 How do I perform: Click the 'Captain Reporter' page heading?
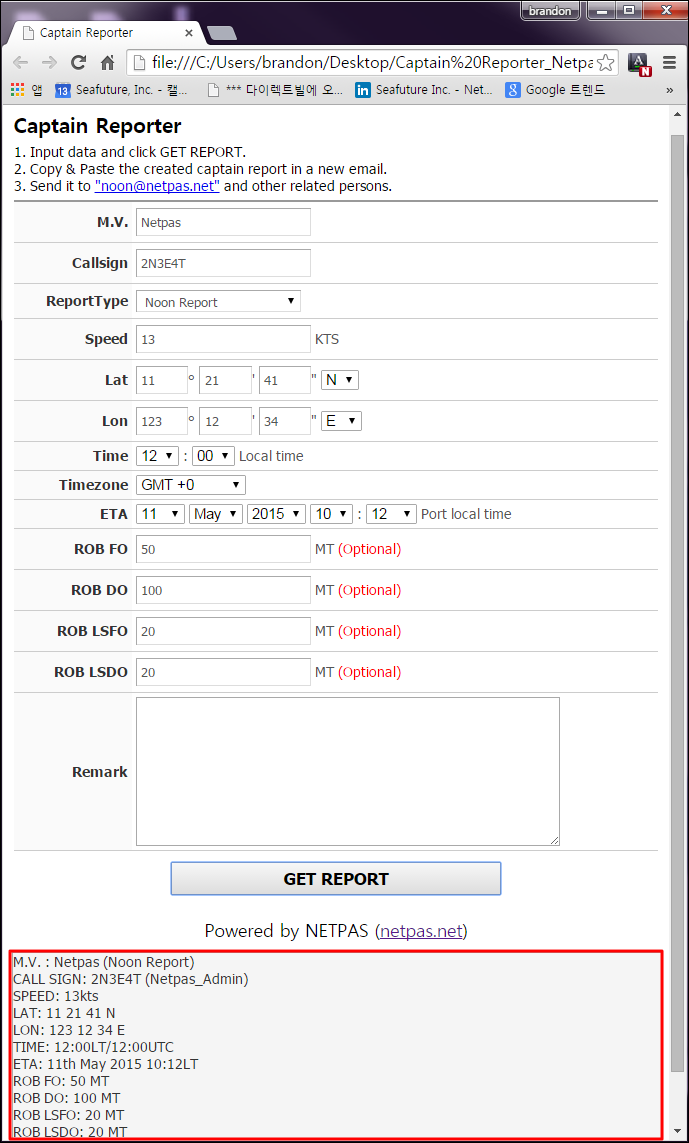pos(98,126)
